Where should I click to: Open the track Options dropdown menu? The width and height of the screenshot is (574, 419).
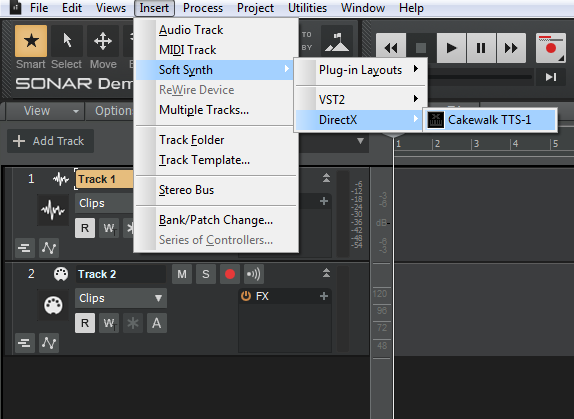110,111
